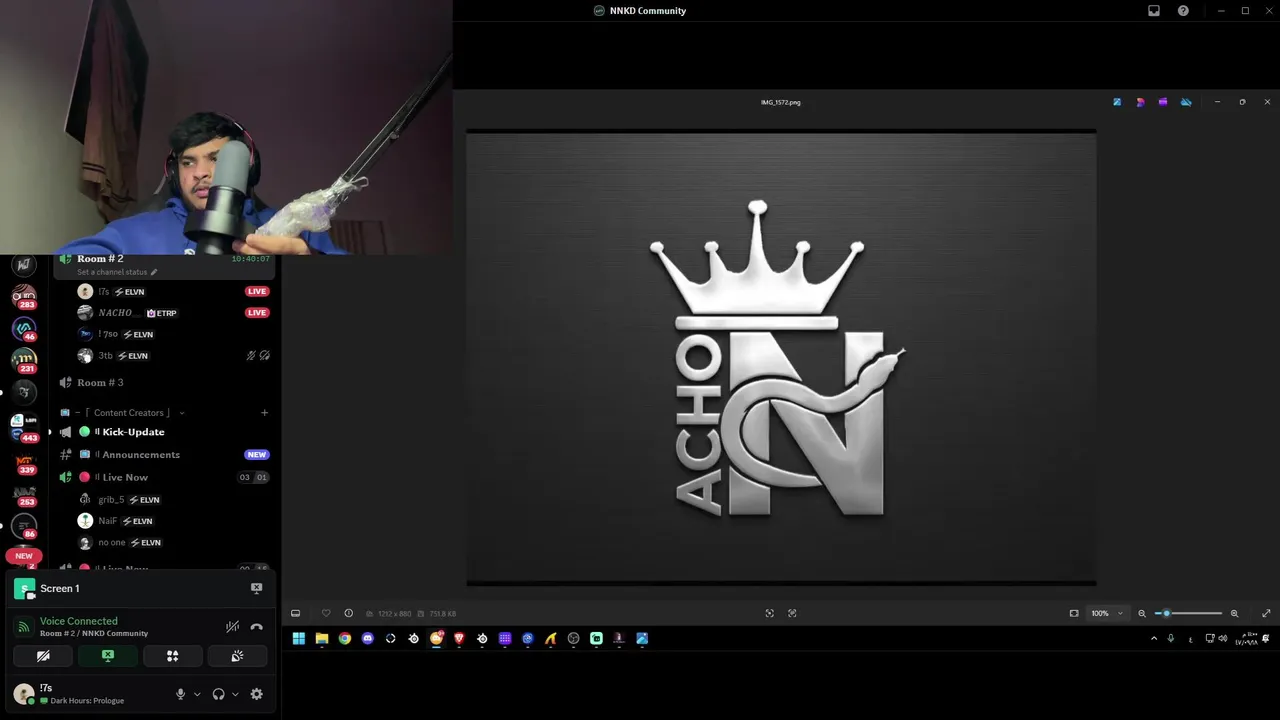1280x720 pixels.
Task: Open headphone output options arrow
Action: [235, 694]
